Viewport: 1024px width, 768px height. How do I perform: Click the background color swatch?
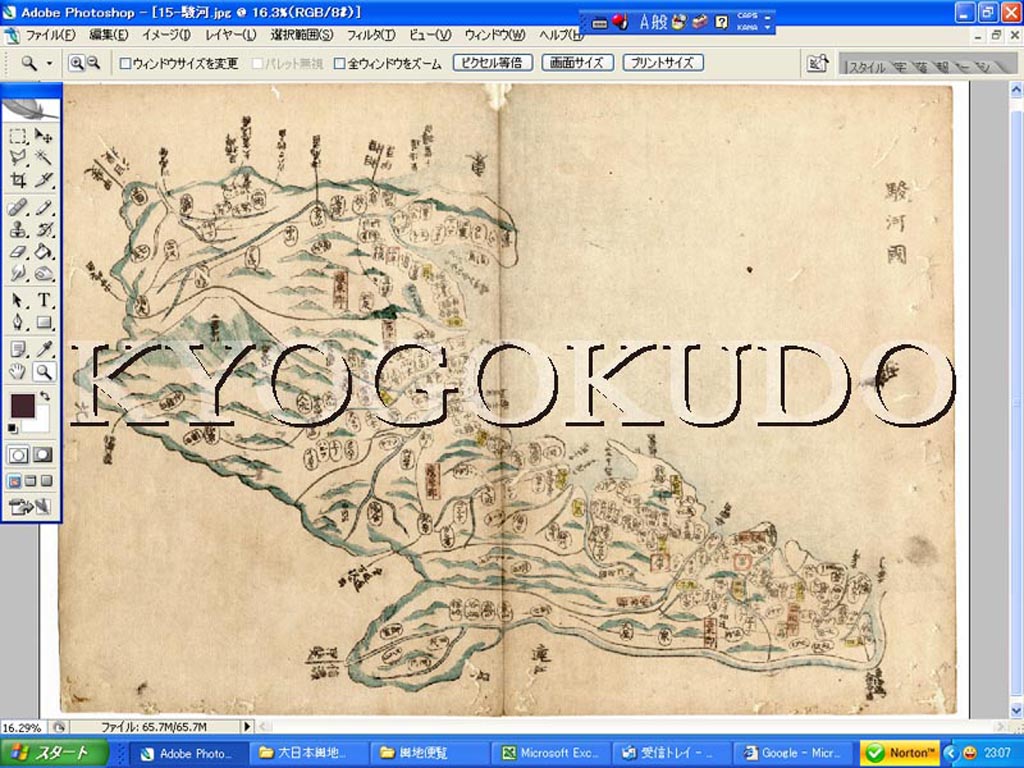click(x=40, y=423)
